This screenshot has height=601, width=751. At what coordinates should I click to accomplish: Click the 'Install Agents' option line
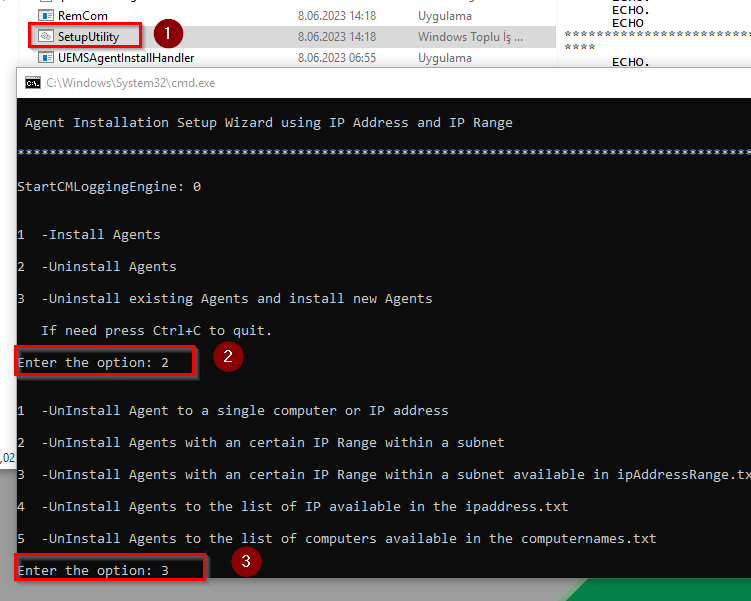point(89,235)
